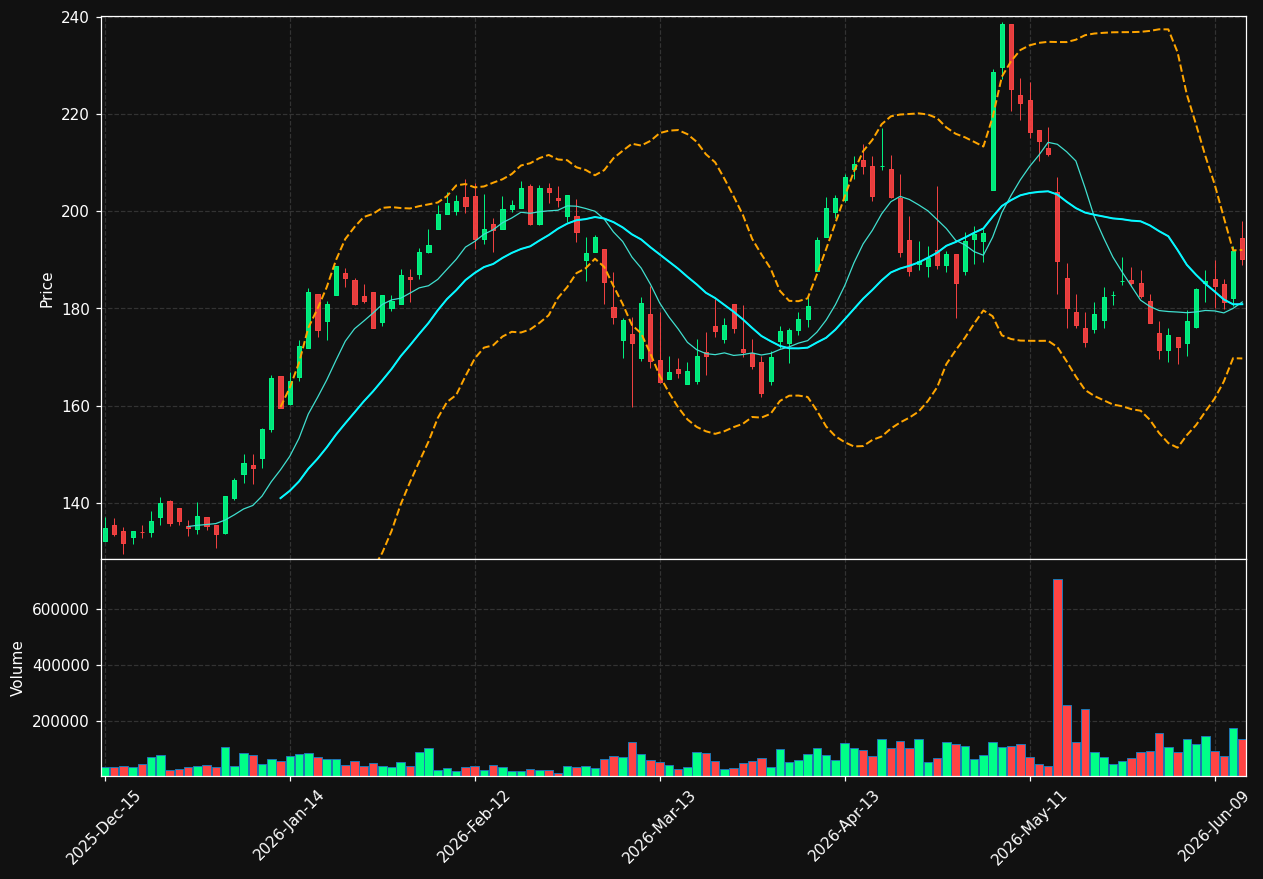Click the 200000 volume tick label
1263x879 pixels.
tap(62, 722)
